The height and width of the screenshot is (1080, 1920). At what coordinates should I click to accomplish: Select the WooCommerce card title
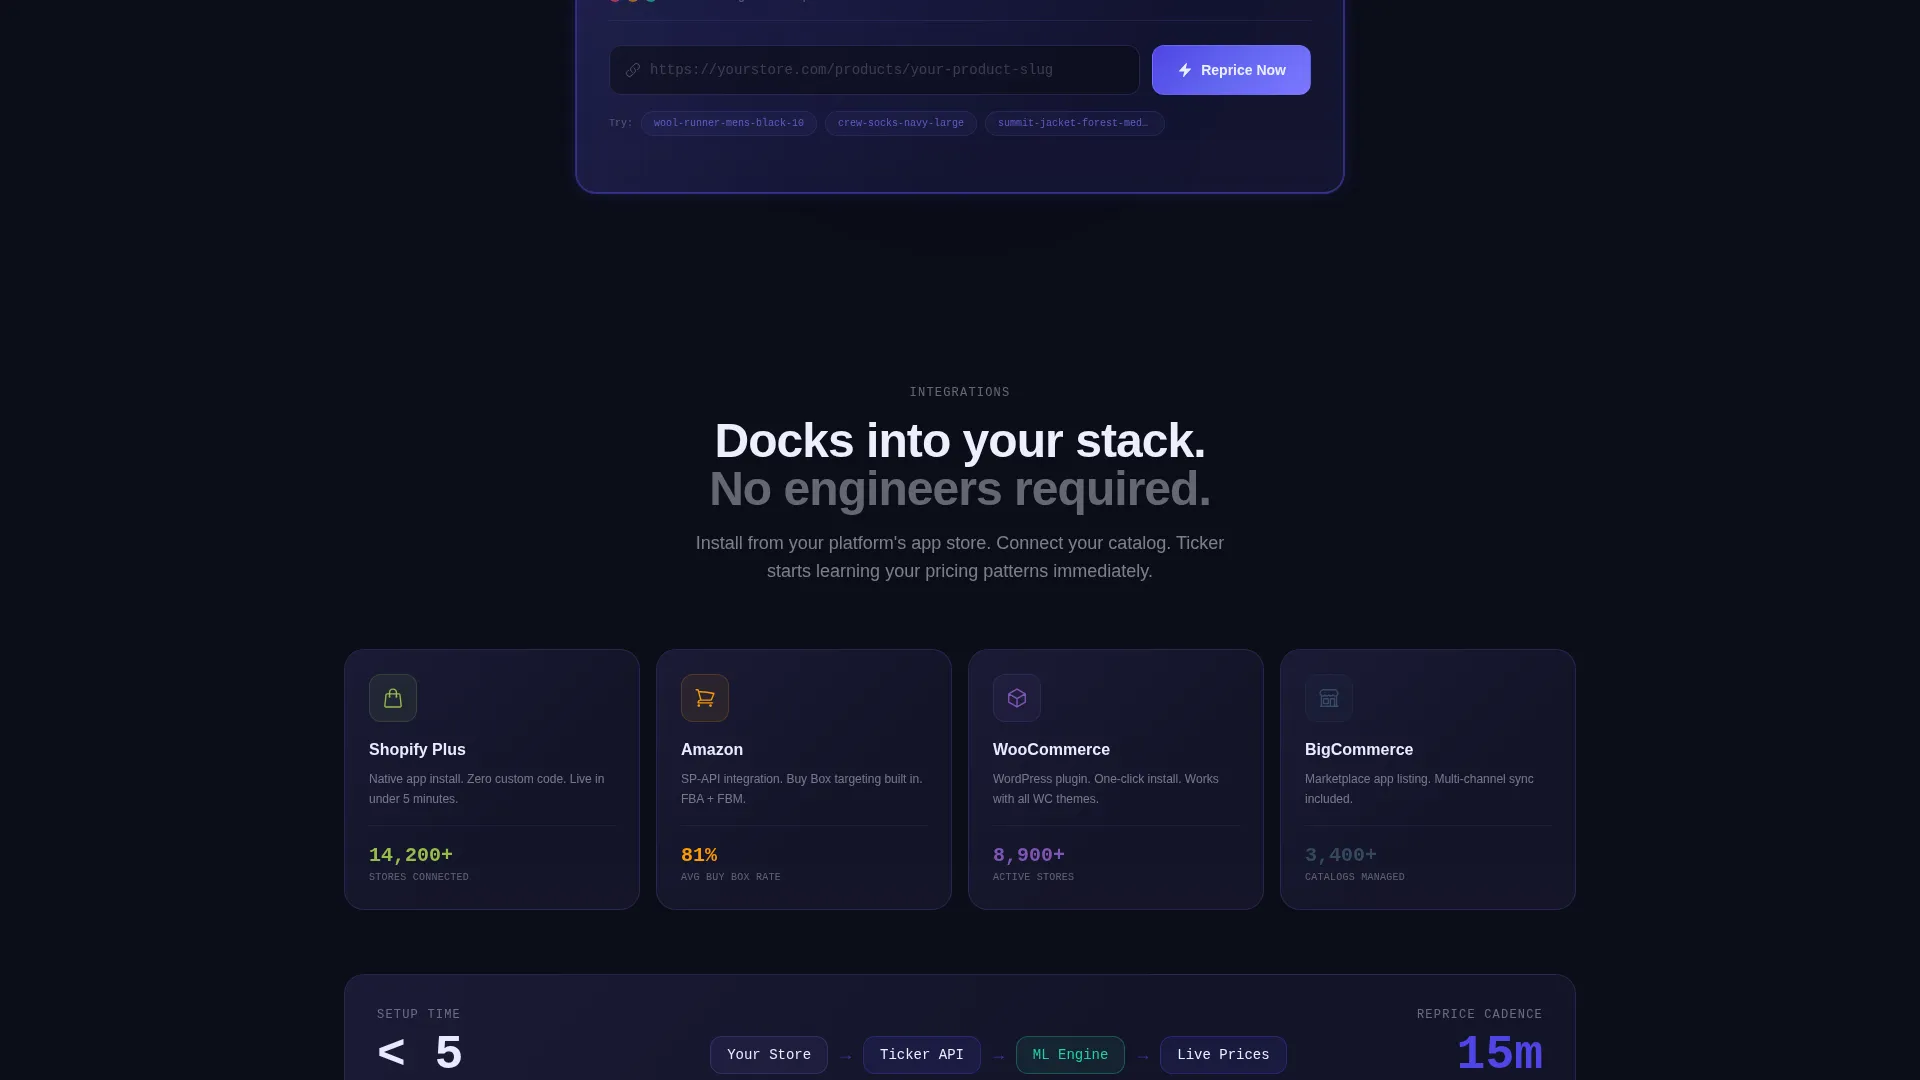tap(1051, 750)
